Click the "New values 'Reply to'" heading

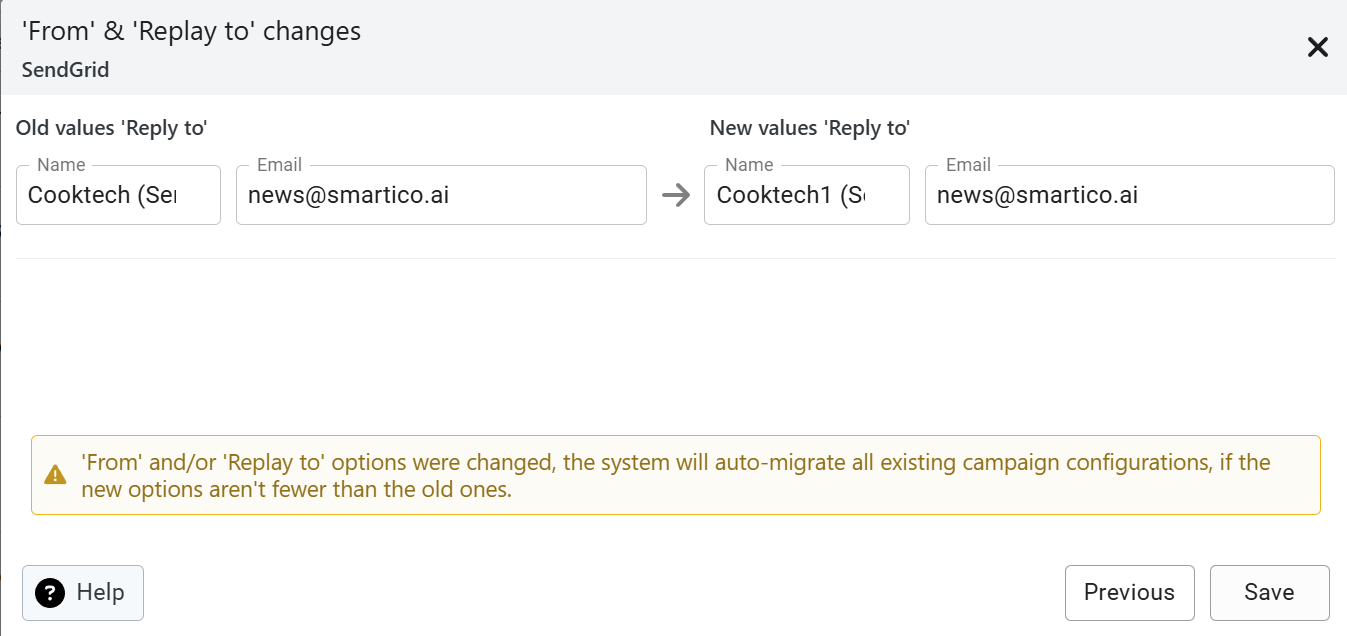[809, 128]
